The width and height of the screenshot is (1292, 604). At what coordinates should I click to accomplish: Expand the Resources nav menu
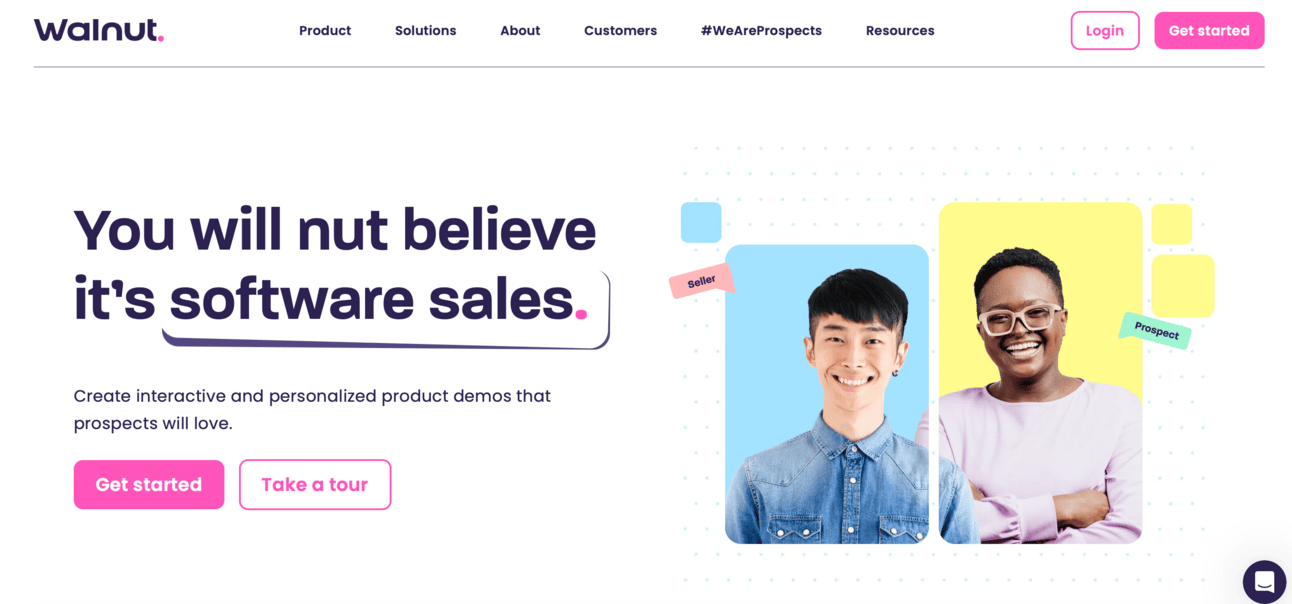click(900, 31)
